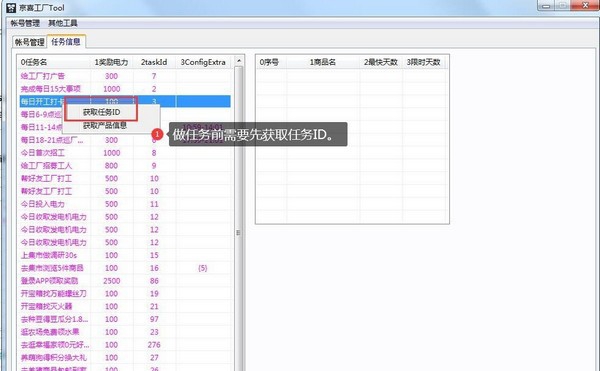The width and height of the screenshot is (600, 371).
Task: Click the 800 reward power cell
Action: [x=111, y=166]
